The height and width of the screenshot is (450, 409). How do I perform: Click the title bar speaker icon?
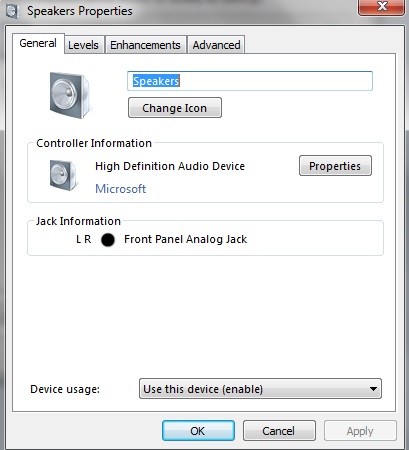(12, 11)
